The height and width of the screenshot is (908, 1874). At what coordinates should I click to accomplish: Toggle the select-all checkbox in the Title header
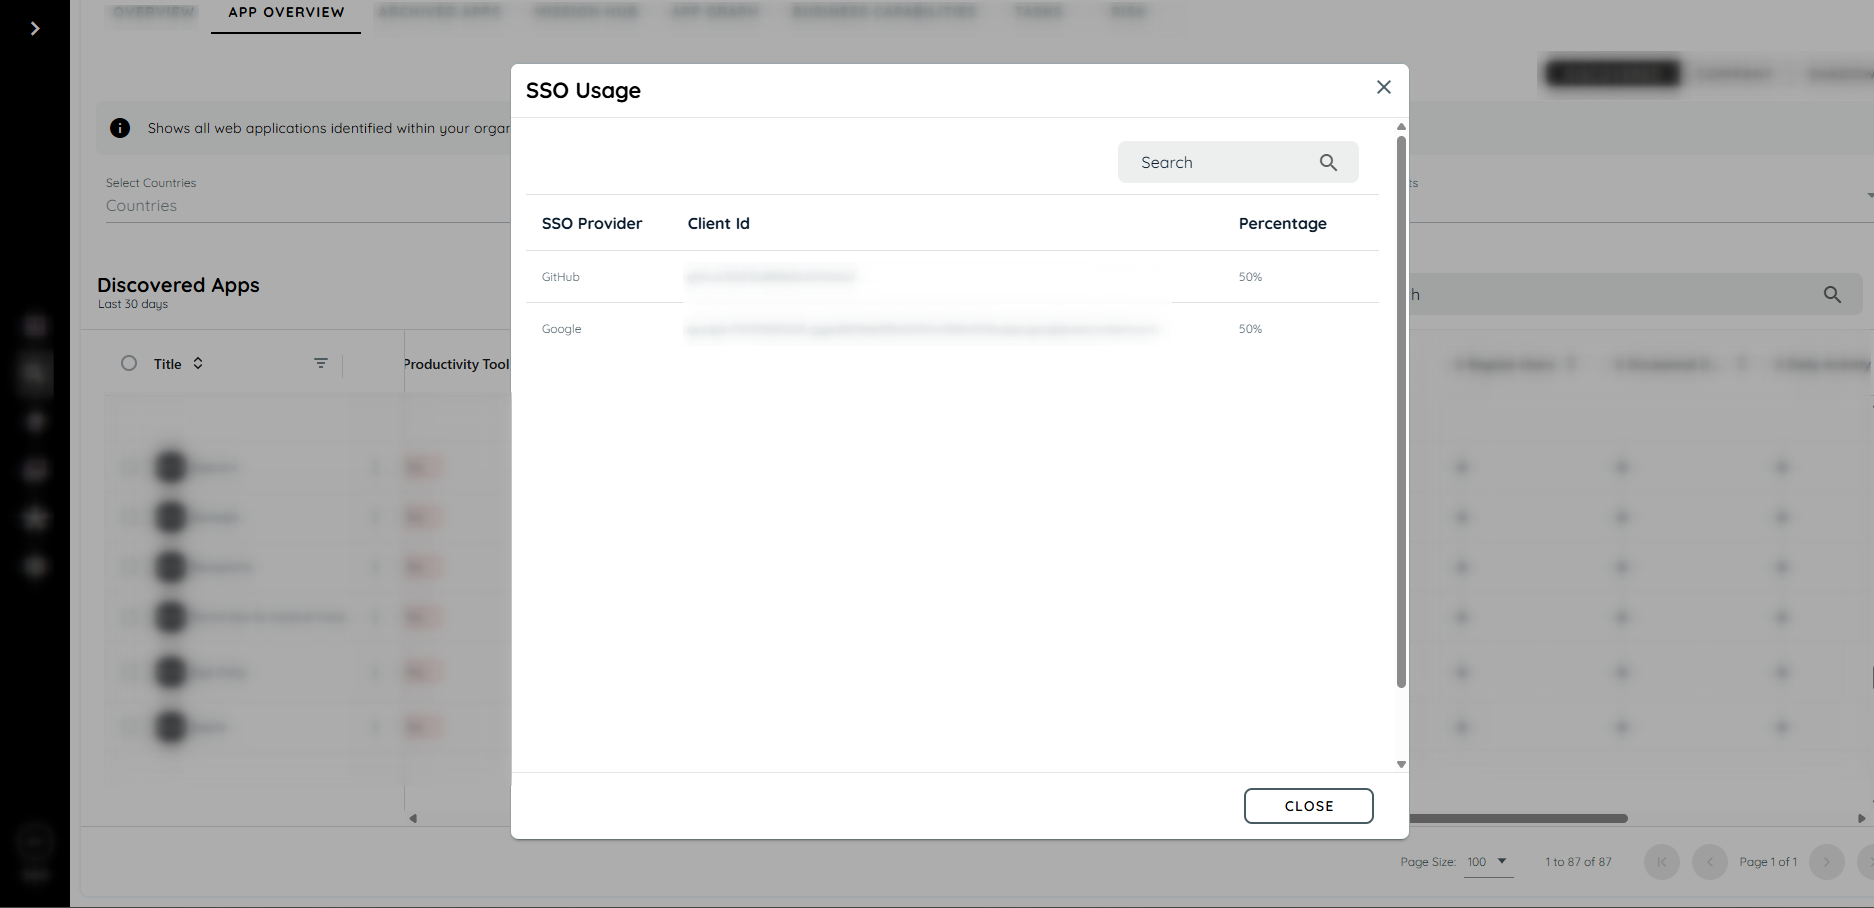coord(129,363)
